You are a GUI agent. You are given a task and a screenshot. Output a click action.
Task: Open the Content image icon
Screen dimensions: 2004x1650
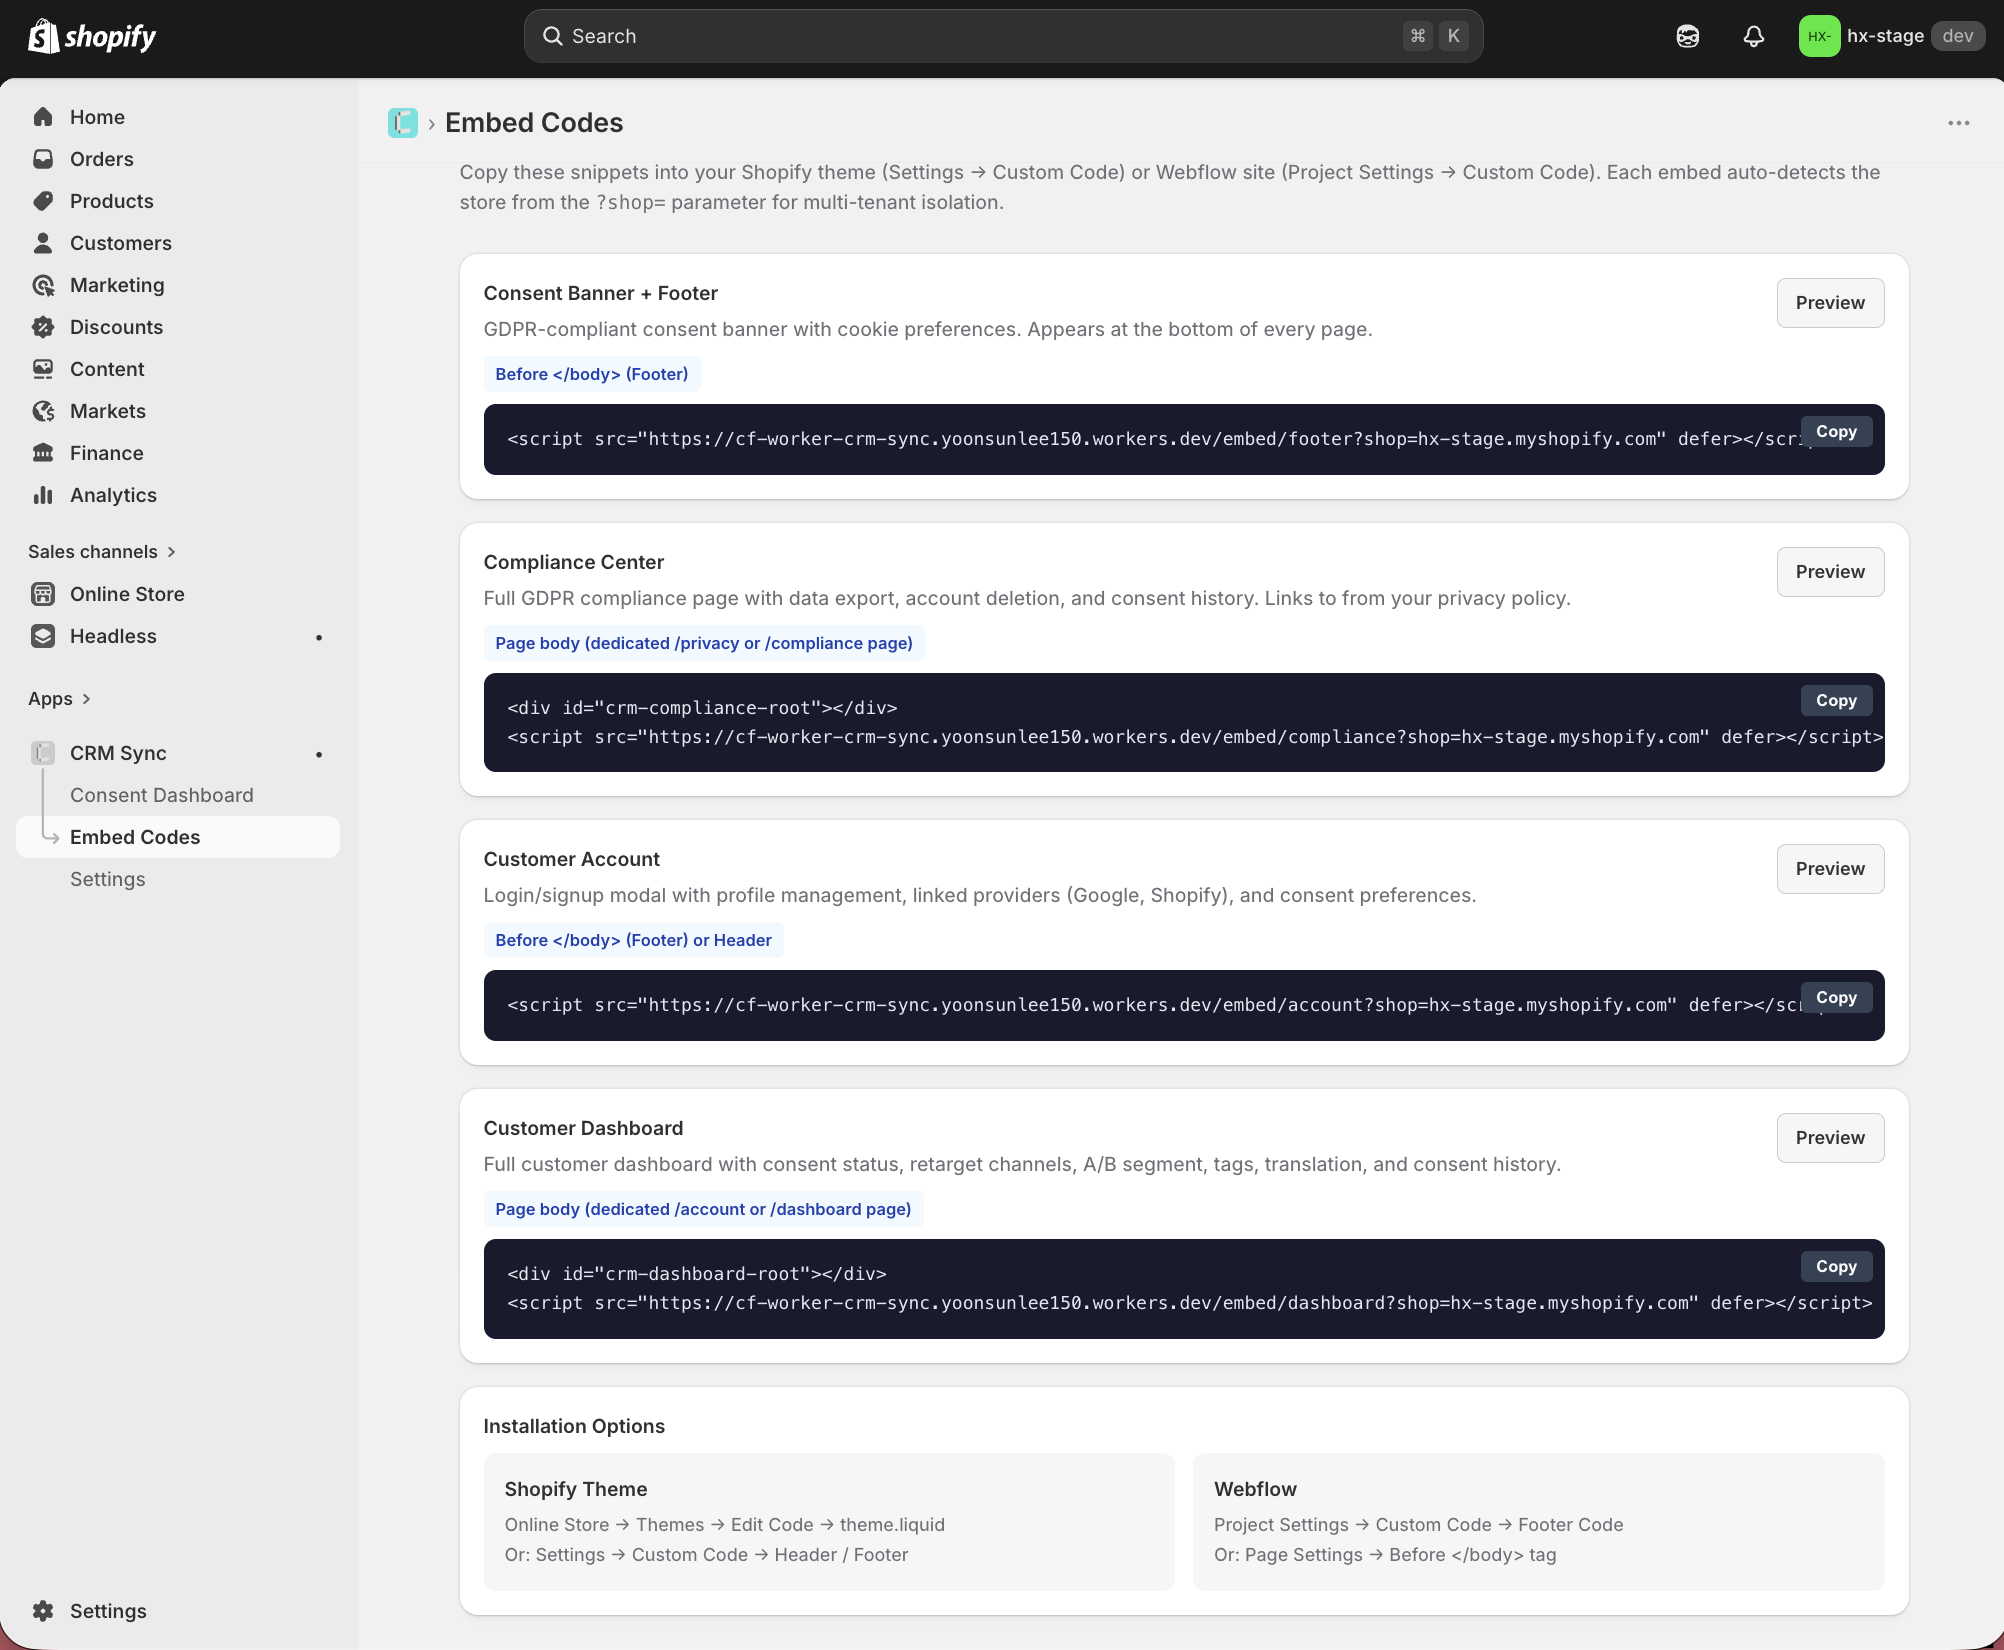pos(43,369)
